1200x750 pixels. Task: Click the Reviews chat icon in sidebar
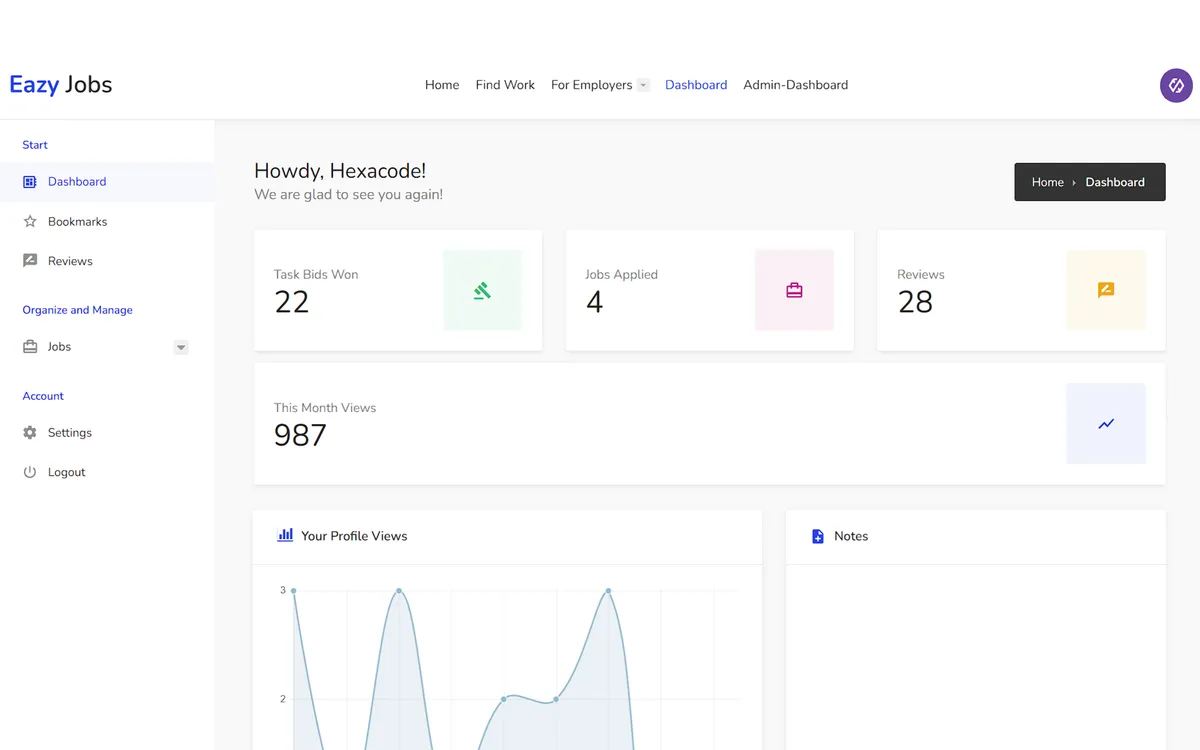tap(30, 261)
